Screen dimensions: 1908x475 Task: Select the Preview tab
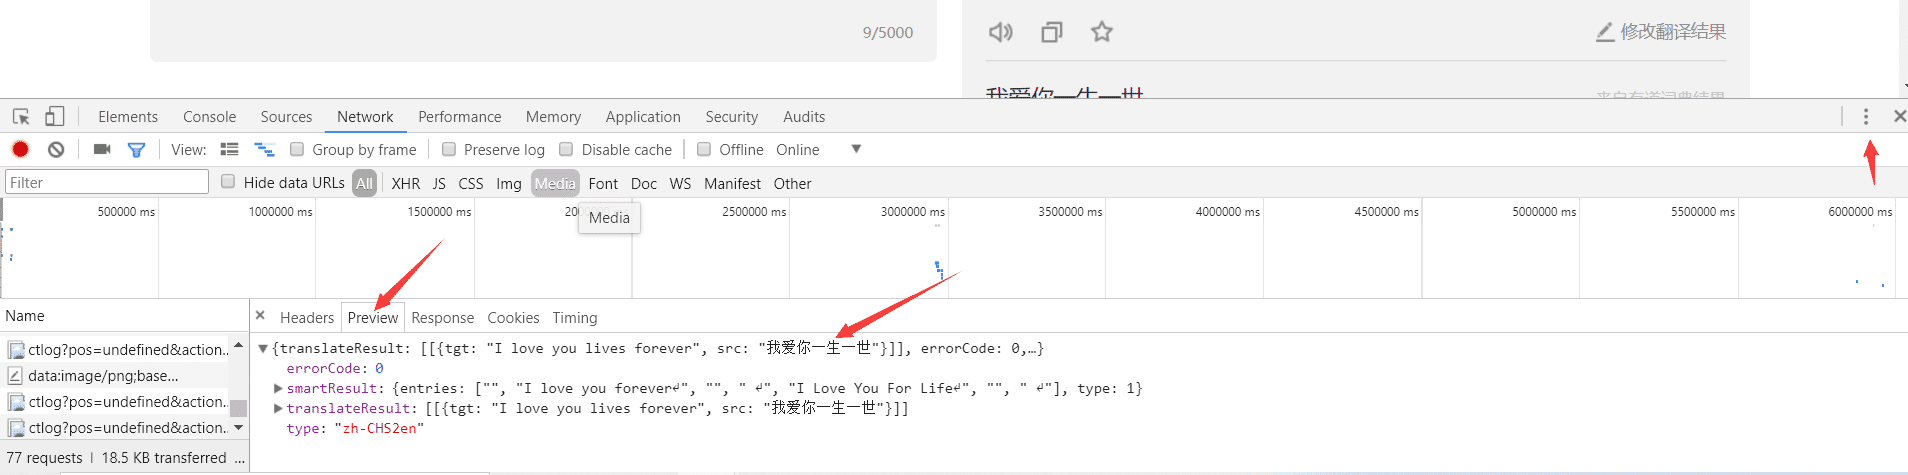point(373,318)
